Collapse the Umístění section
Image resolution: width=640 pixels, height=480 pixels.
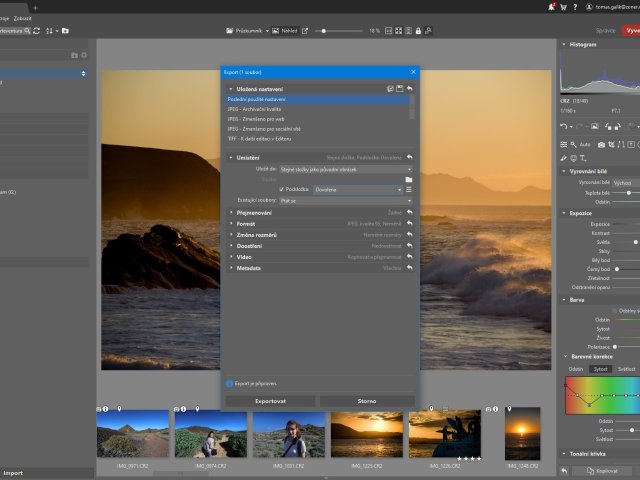pyautogui.click(x=231, y=158)
